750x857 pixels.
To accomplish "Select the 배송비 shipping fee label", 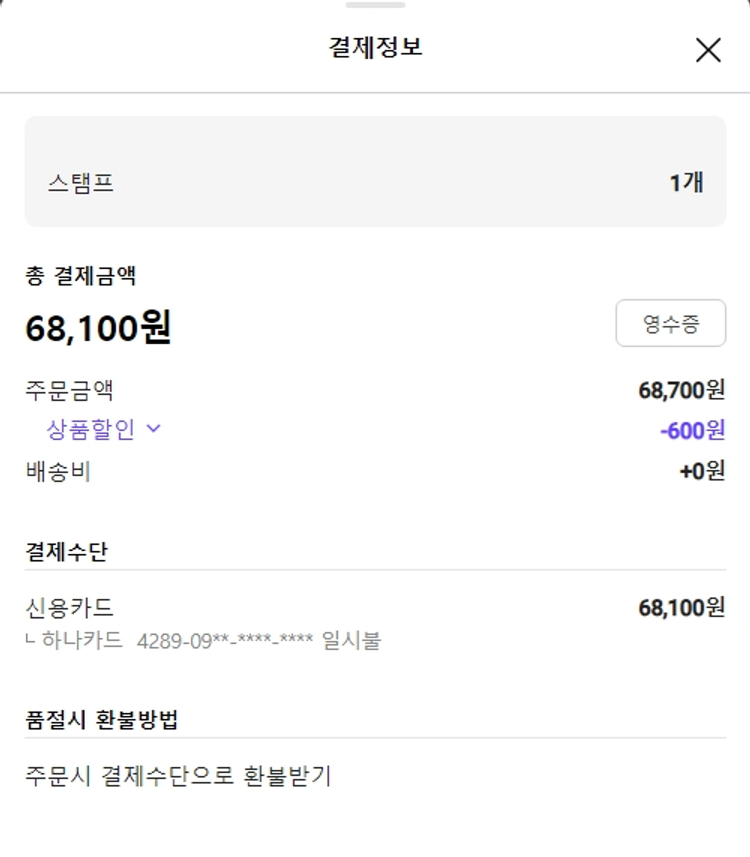I will click(58, 471).
